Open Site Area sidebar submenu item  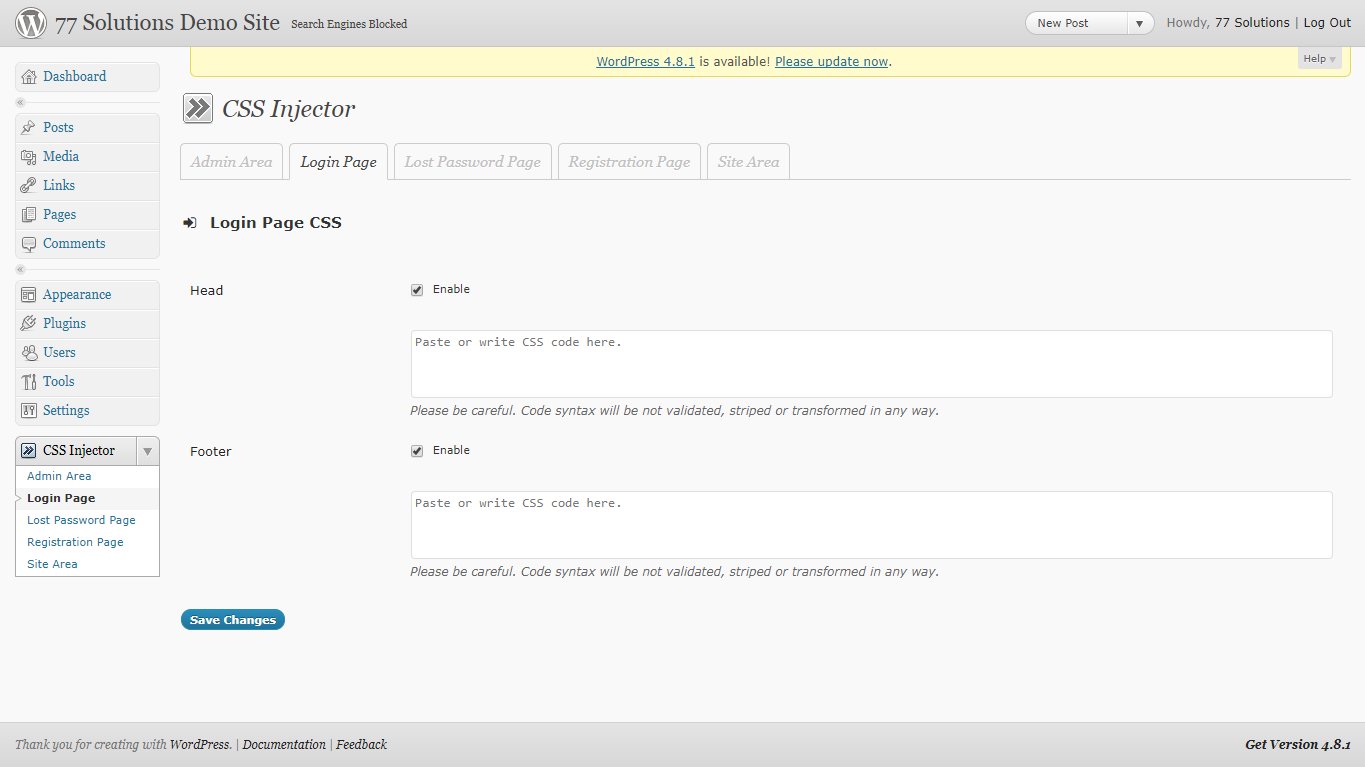52,564
